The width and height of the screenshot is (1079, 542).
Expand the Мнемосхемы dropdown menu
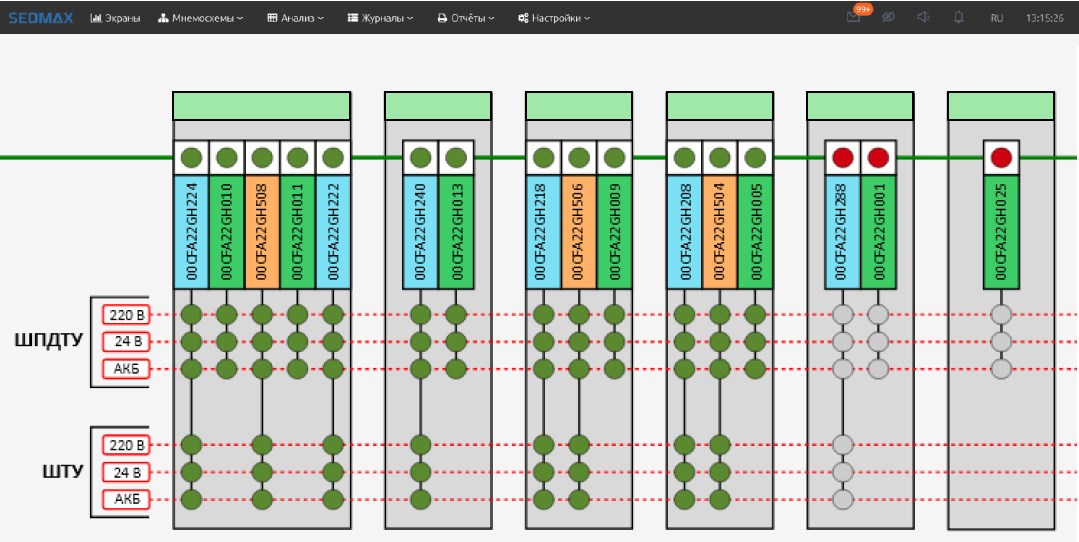coord(201,18)
